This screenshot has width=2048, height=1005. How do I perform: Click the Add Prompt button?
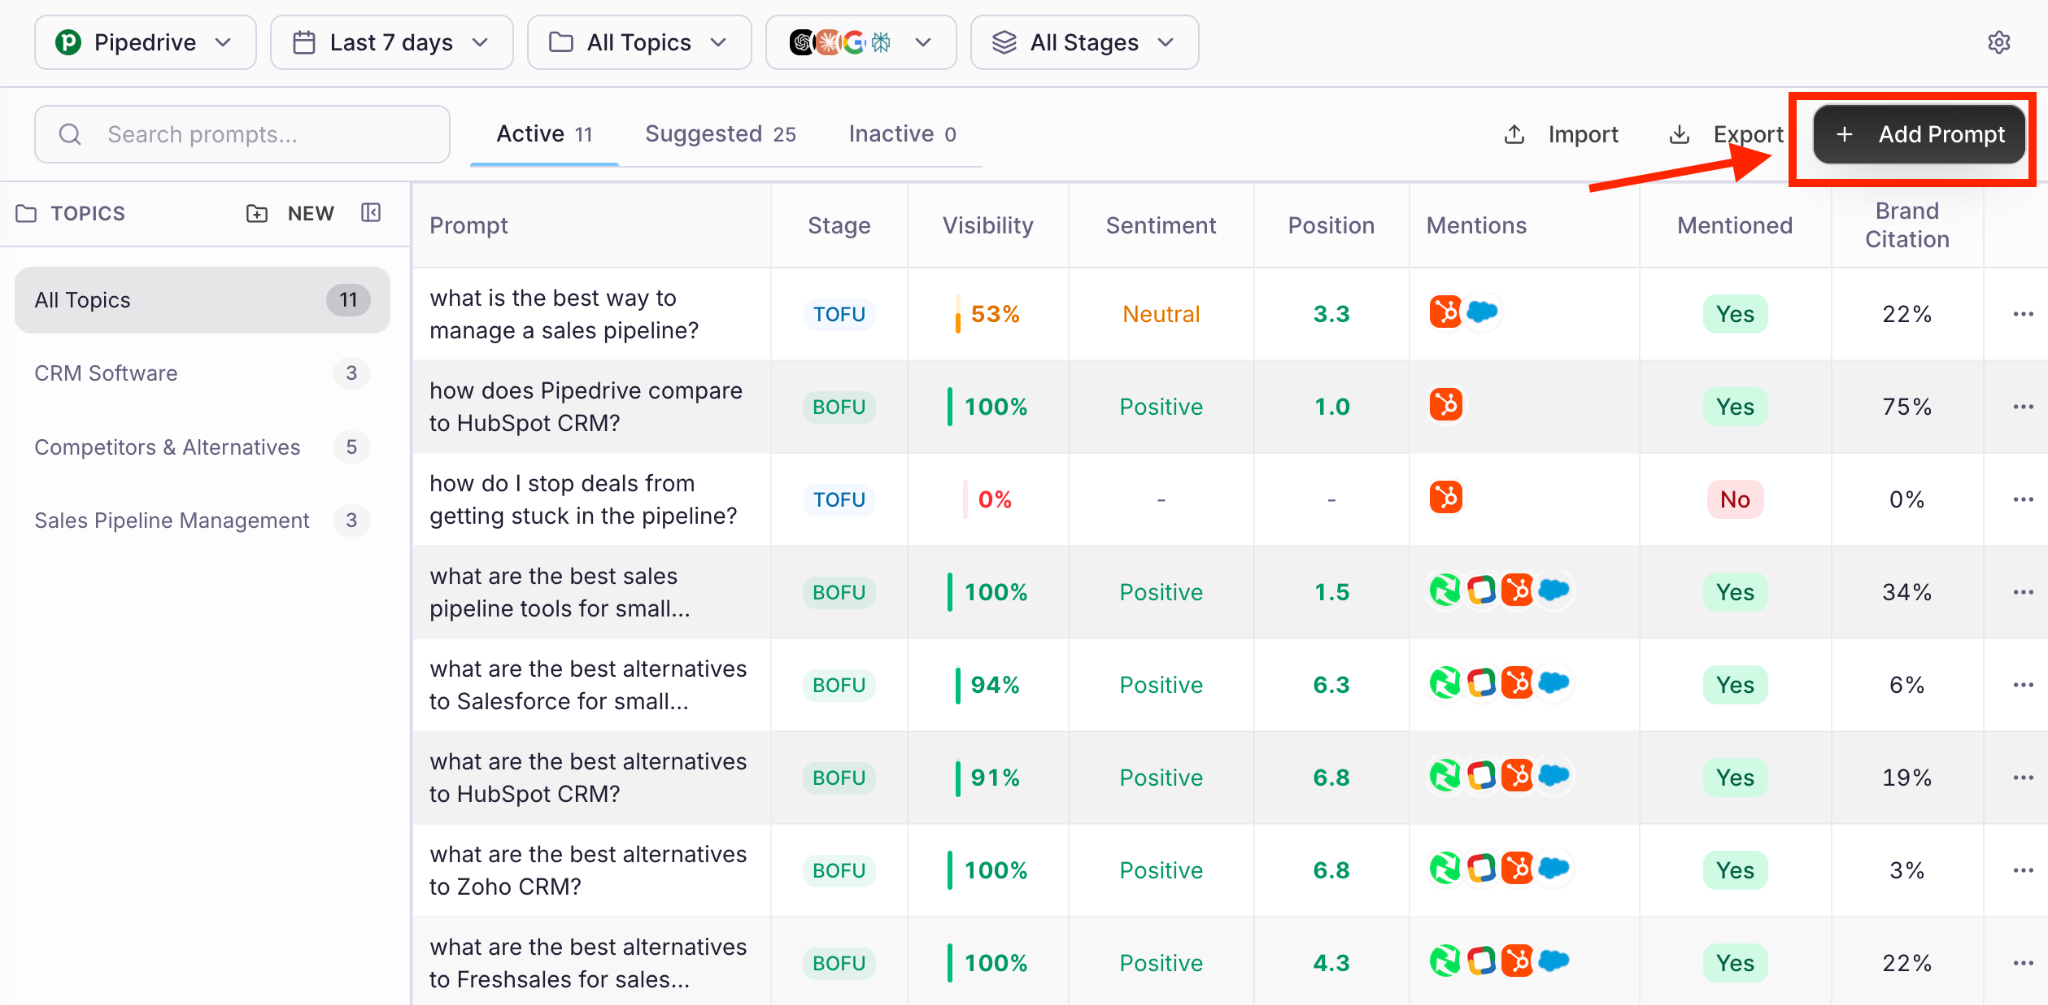(x=1919, y=134)
